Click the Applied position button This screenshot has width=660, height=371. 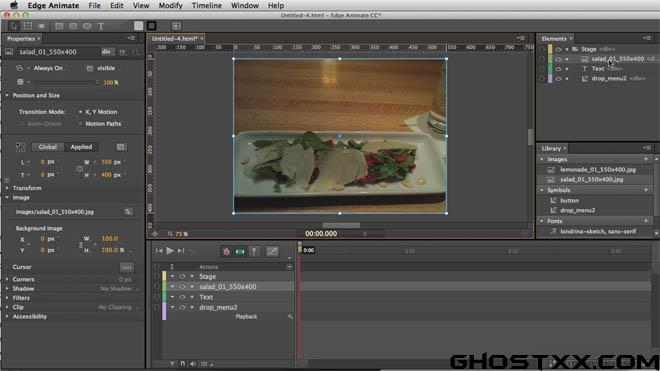81,147
